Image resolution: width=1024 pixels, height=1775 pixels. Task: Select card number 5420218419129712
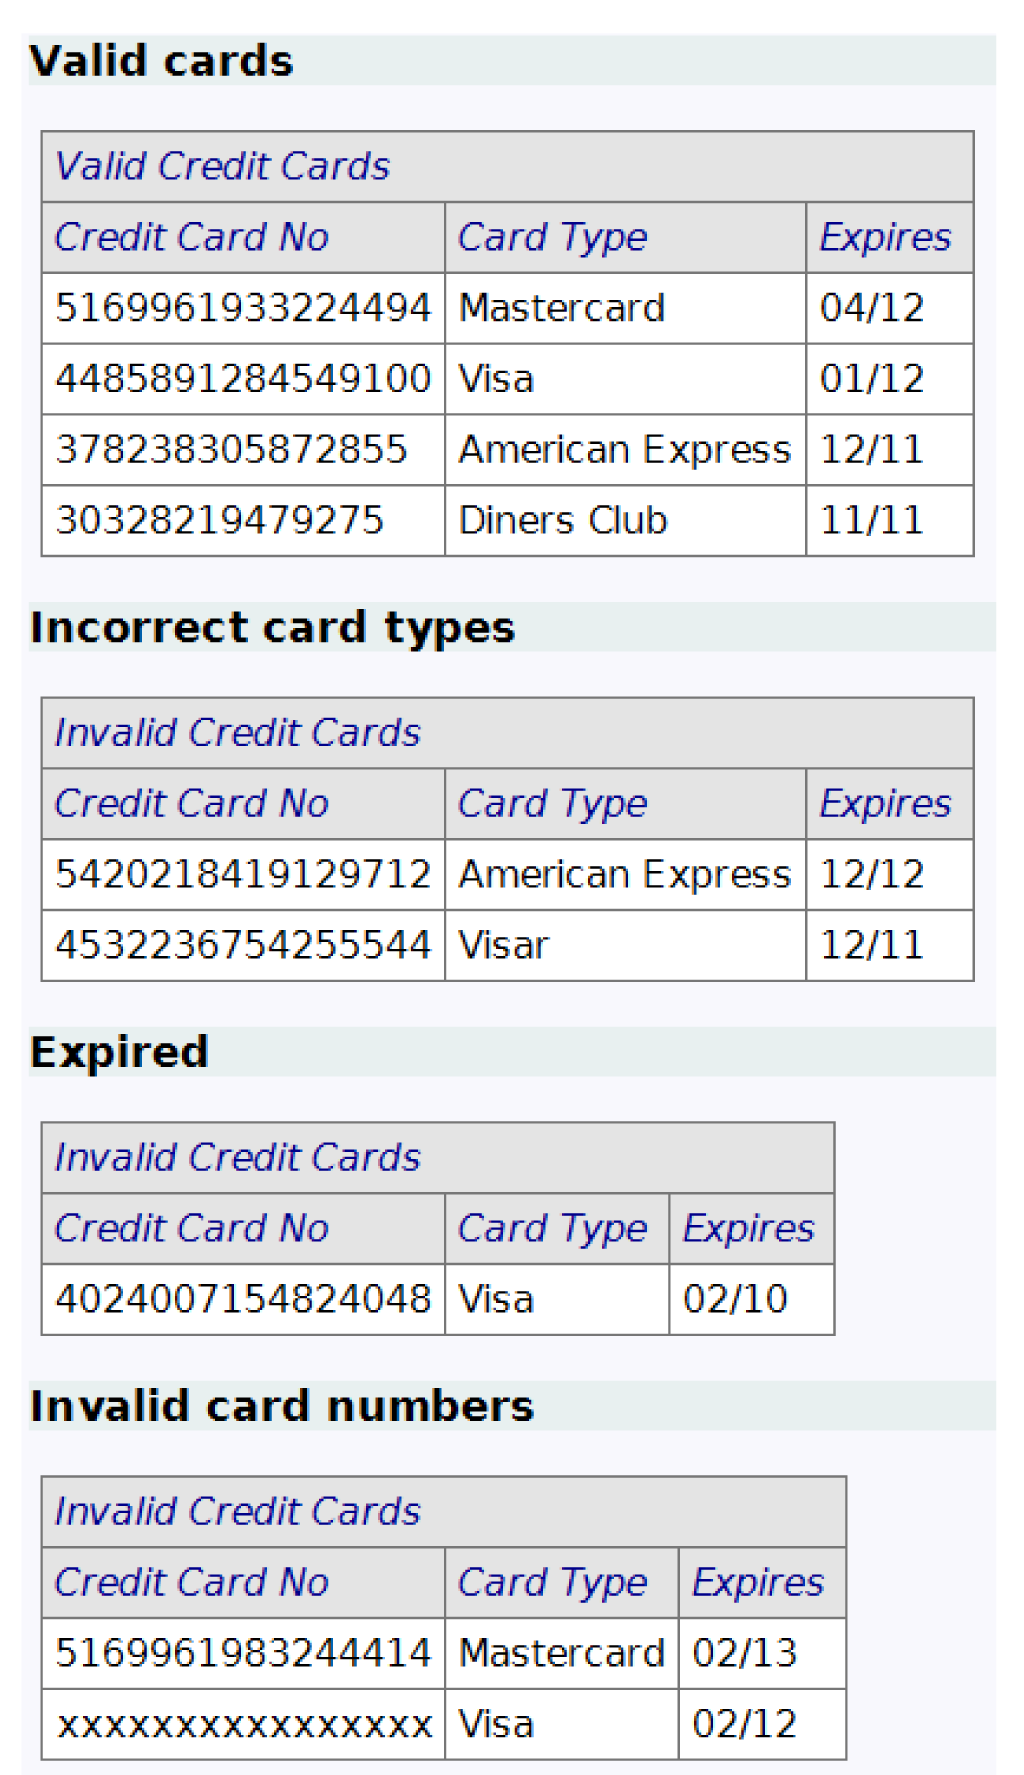(243, 875)
